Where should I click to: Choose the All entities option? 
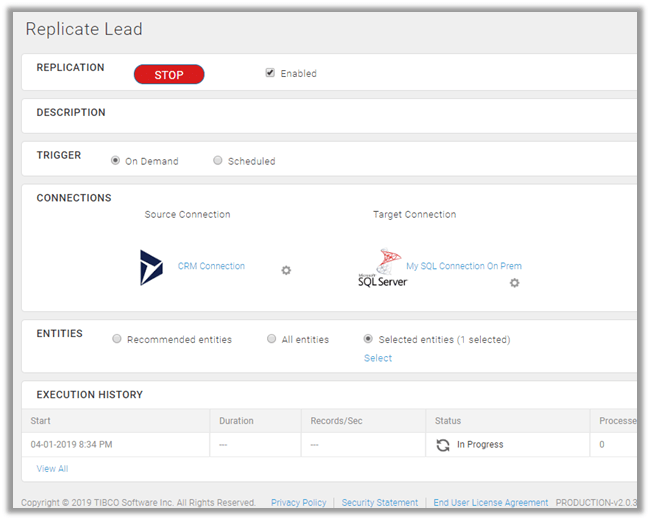(272, 339)
